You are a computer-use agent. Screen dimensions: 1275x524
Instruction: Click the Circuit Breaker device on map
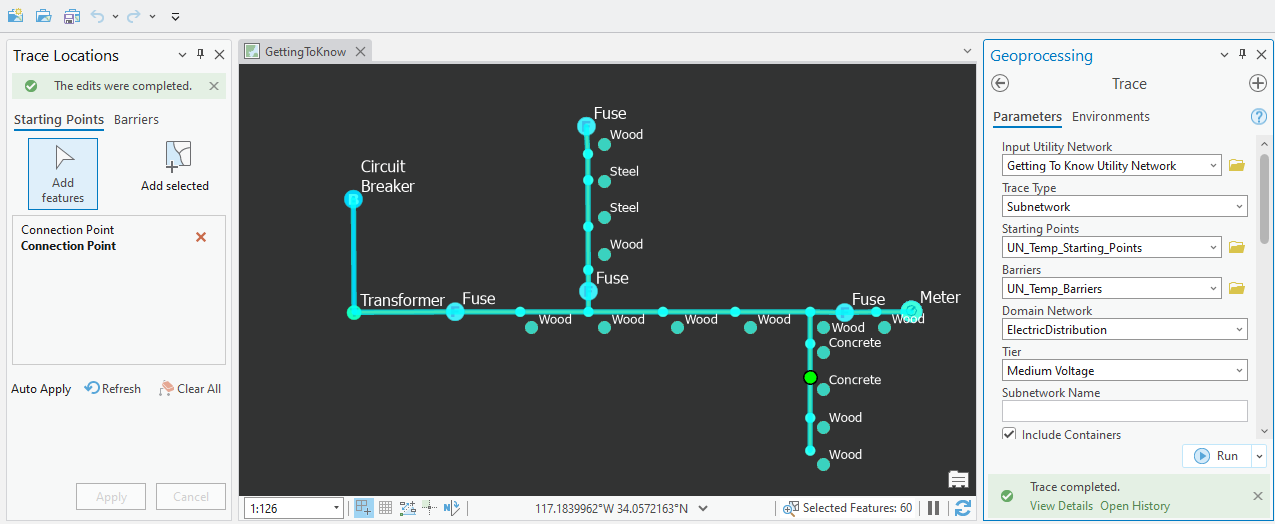click(x=353, y=199)
